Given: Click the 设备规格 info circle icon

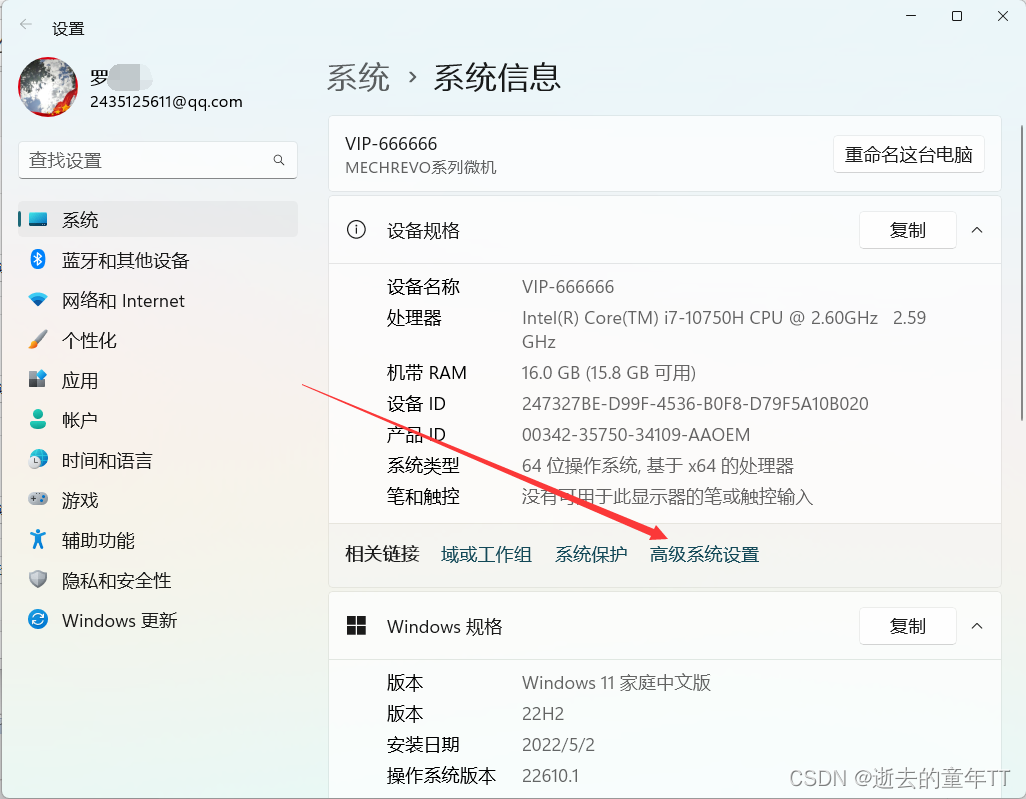Looking at the screenshot, I should 356,230.
